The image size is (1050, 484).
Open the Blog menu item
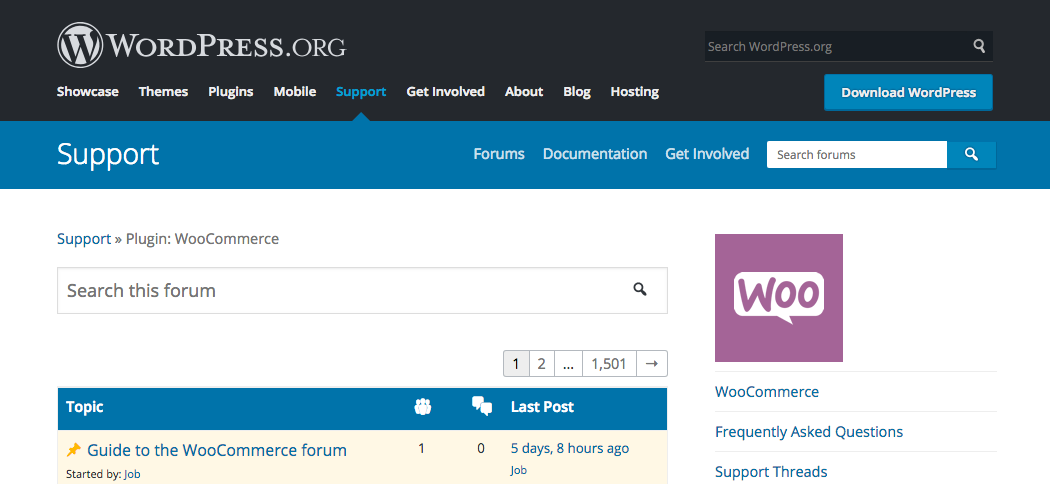click(x=577, y=92)
